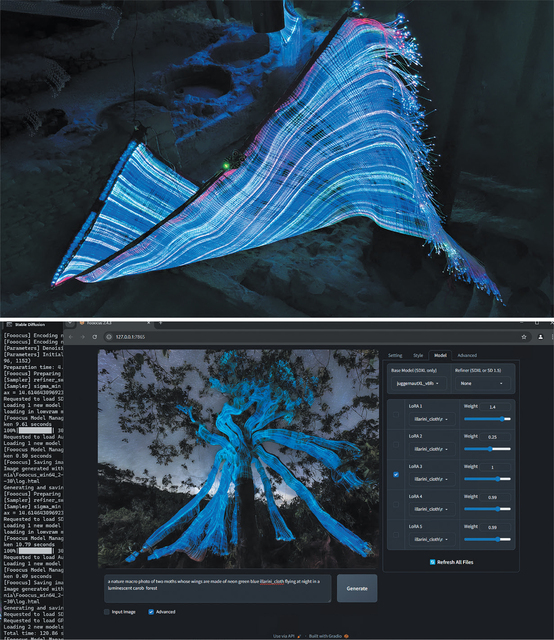Switch to the Style tab
This screenshot has width=554, height=640.
[x=418, y=356]
